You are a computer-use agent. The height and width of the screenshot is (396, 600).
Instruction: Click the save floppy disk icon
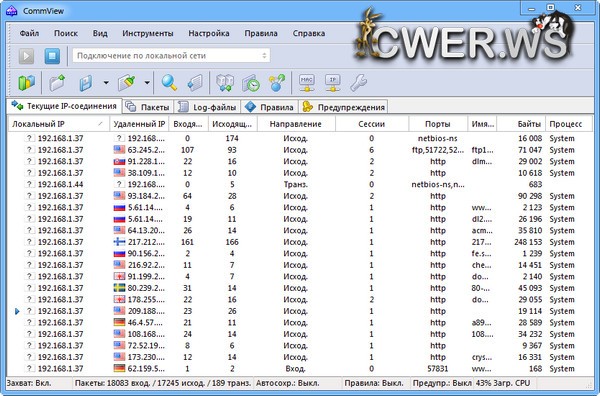86,82
